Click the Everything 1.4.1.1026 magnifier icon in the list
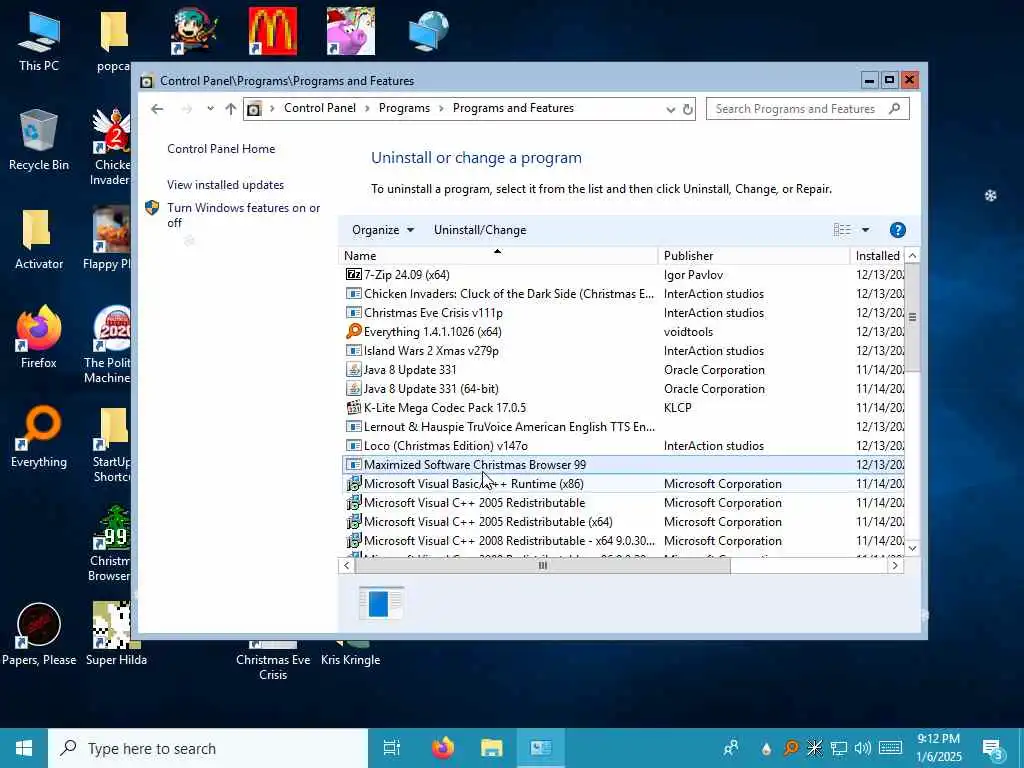 click(353, 332)
